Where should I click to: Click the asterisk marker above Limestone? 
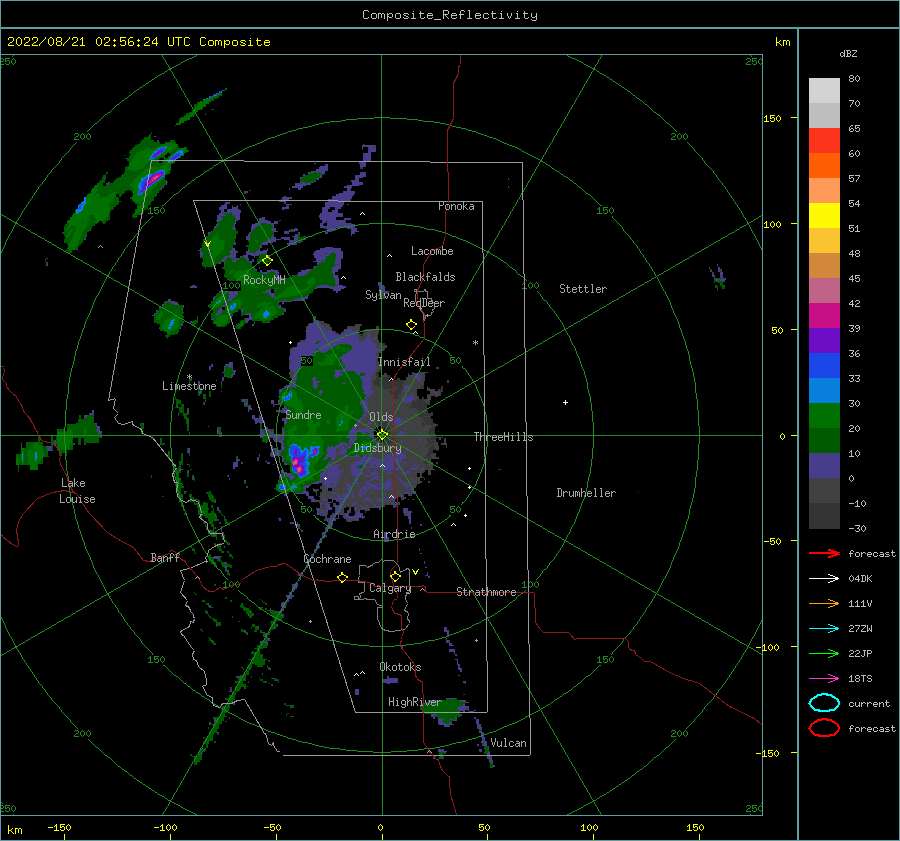189,377
